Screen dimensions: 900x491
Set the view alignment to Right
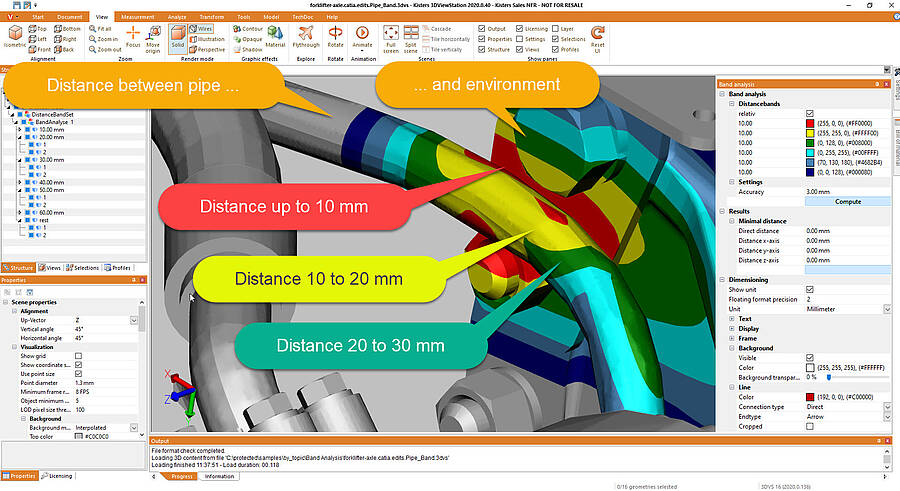coord(65,39)
